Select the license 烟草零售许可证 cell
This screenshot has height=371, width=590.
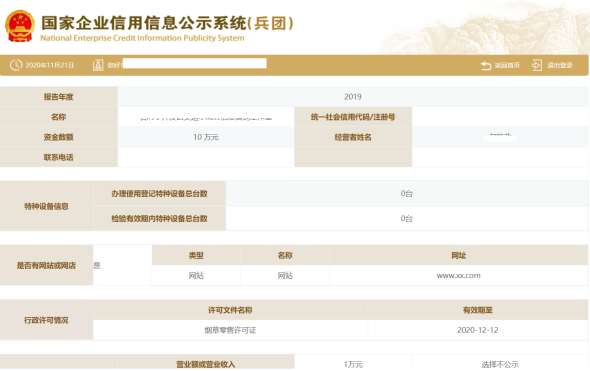230,330
